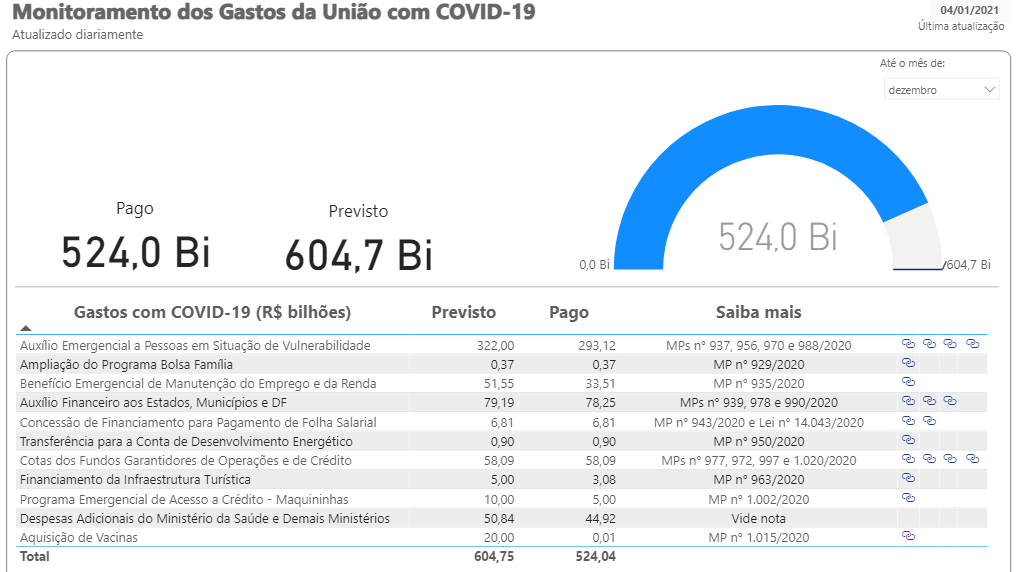Click the ascending sort arrow under table header
Viewport: 1028px width, 572px height.
pyautogui.click(x=26, y=328)
